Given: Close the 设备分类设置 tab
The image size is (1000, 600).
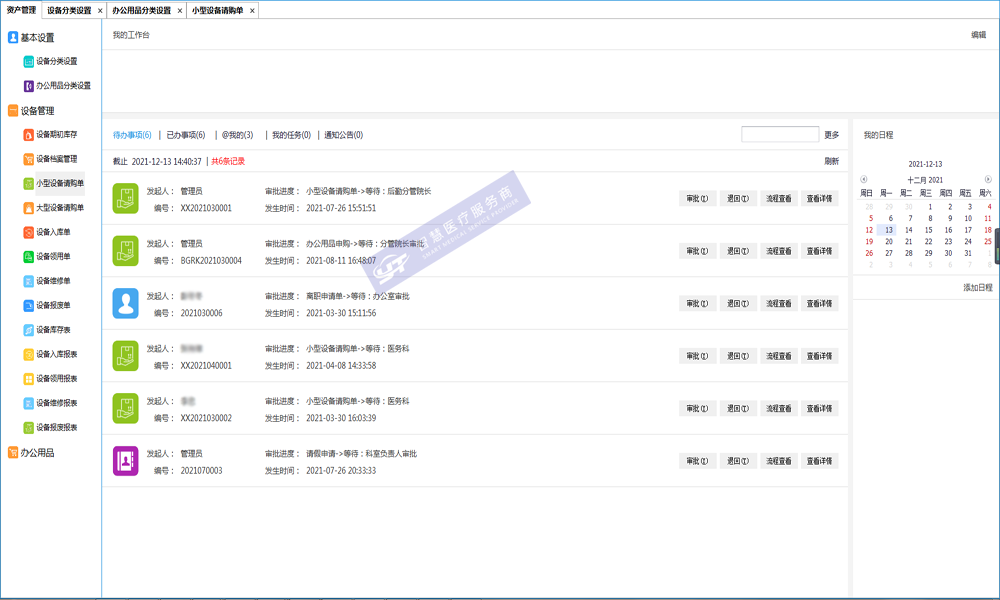Looking at the screenshot, I should 98,11.
